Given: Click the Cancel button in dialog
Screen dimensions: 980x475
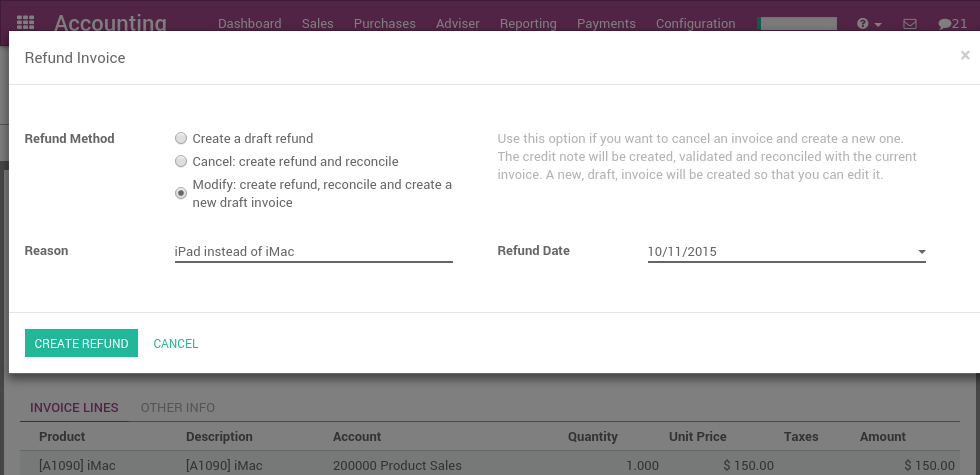Looking at the screenshot, I should tap(176, 343).
